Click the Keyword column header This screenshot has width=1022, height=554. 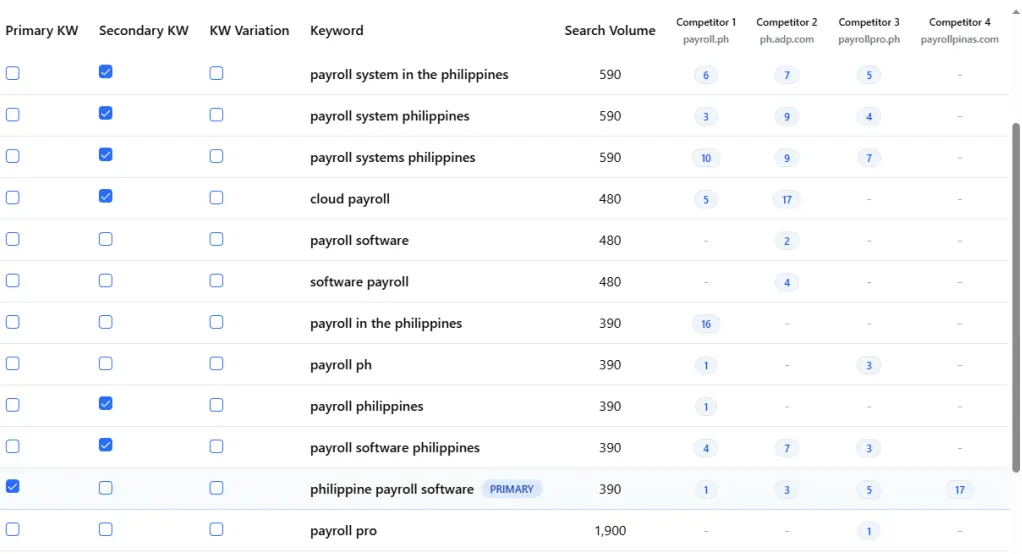click(x=336, y=31)
